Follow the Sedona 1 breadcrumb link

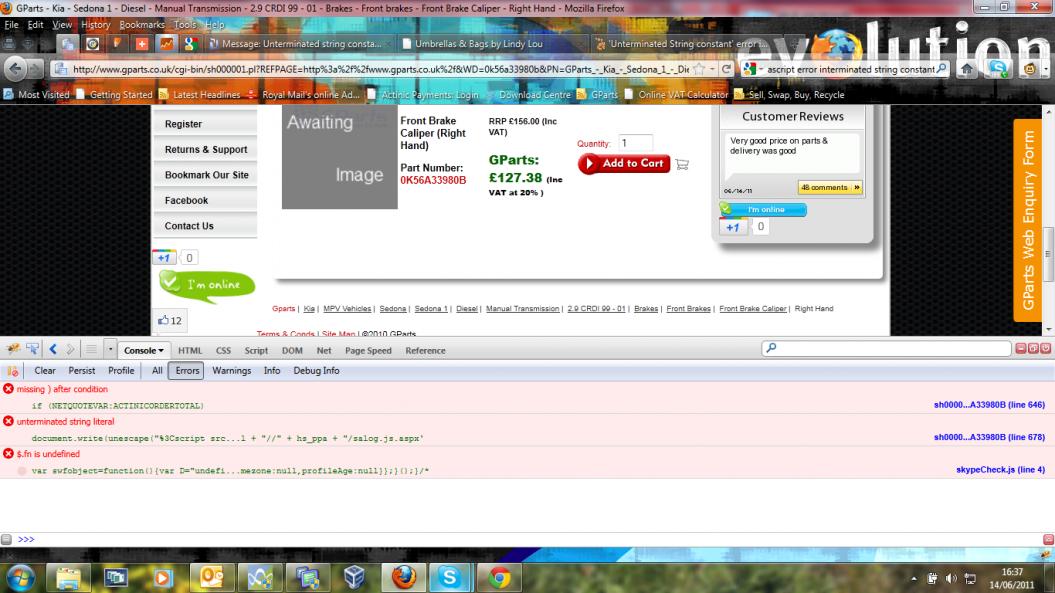431,309
